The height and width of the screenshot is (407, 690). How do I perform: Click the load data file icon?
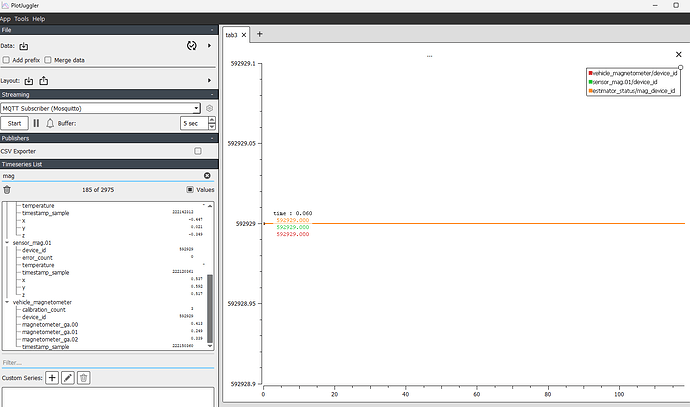coord(24,45)
